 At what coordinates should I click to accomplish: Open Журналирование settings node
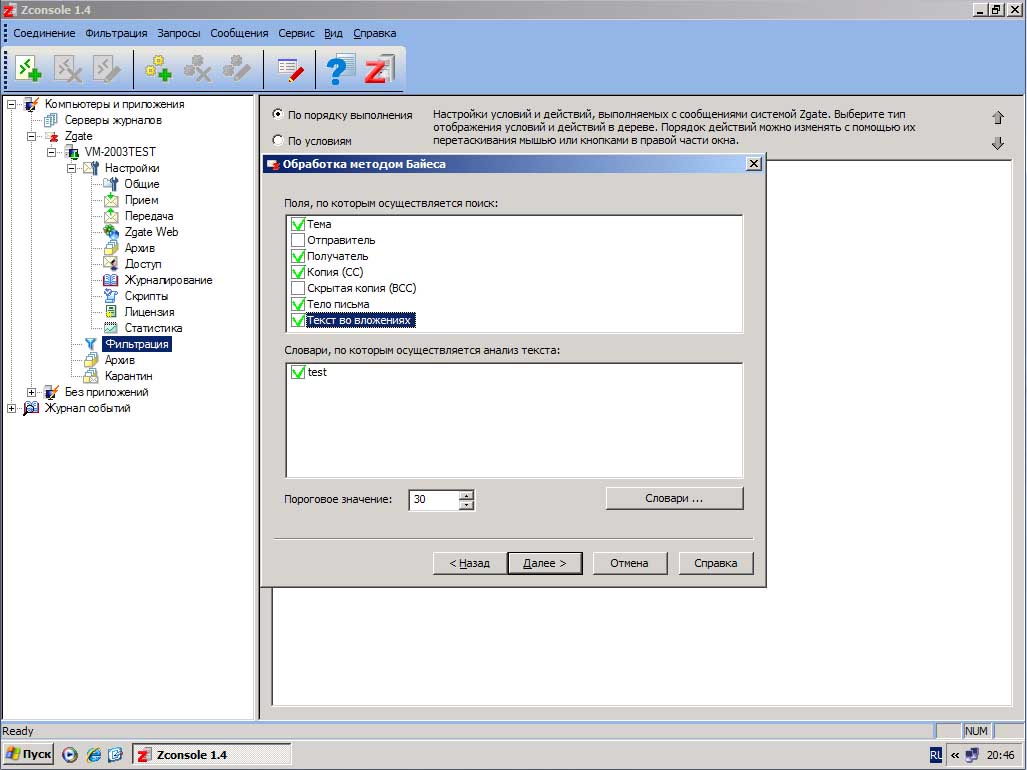(x=168, y=280)
